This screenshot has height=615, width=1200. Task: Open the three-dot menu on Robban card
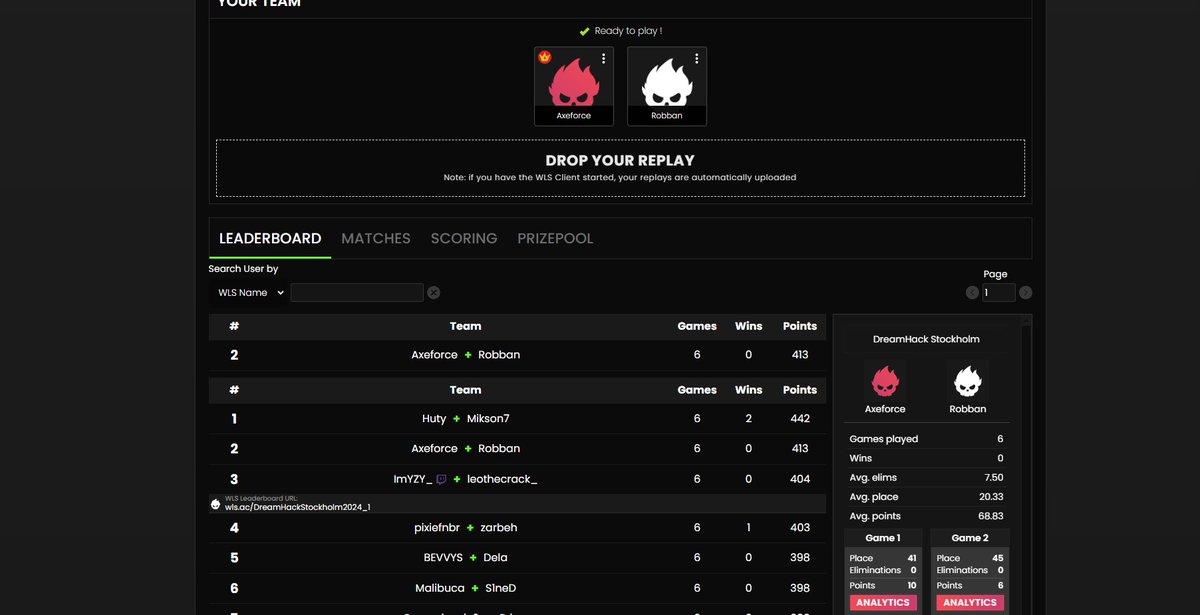click(696, 59)
